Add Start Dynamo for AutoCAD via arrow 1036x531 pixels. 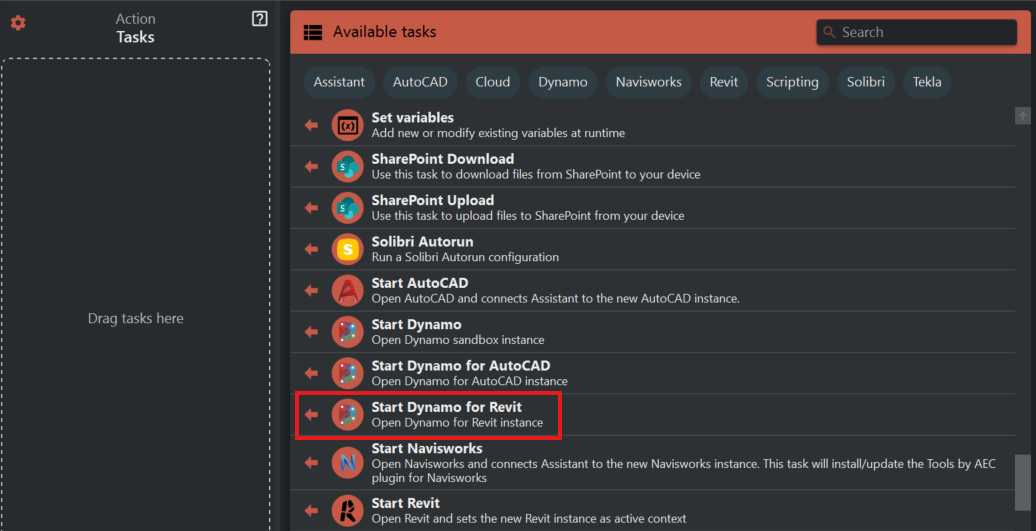click(311, 373)
